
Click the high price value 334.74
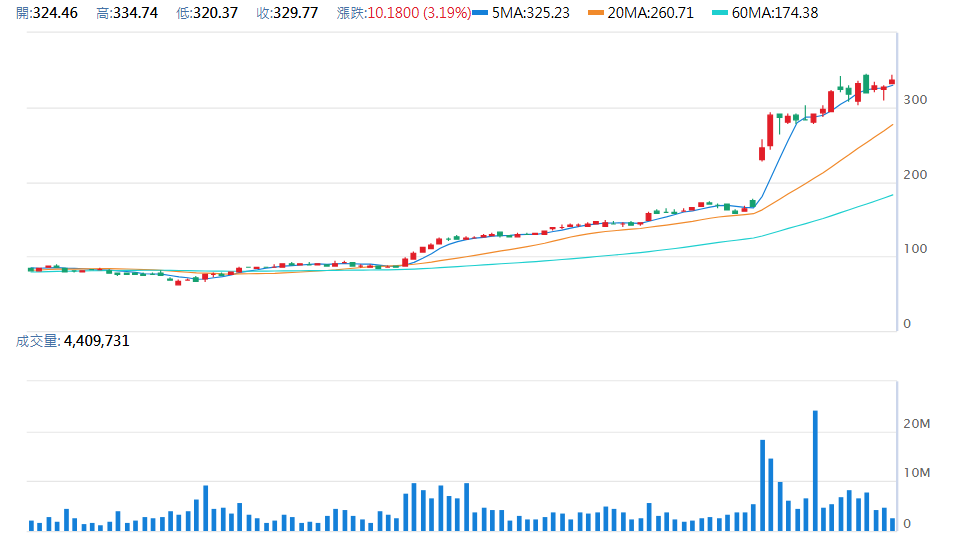[134, 13]
